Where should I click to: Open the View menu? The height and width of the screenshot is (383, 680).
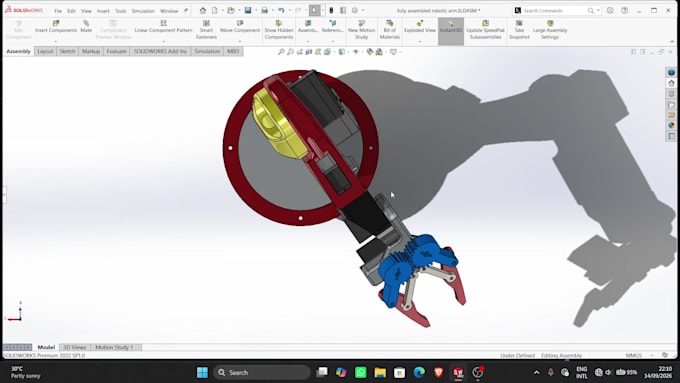click(86, 11)
